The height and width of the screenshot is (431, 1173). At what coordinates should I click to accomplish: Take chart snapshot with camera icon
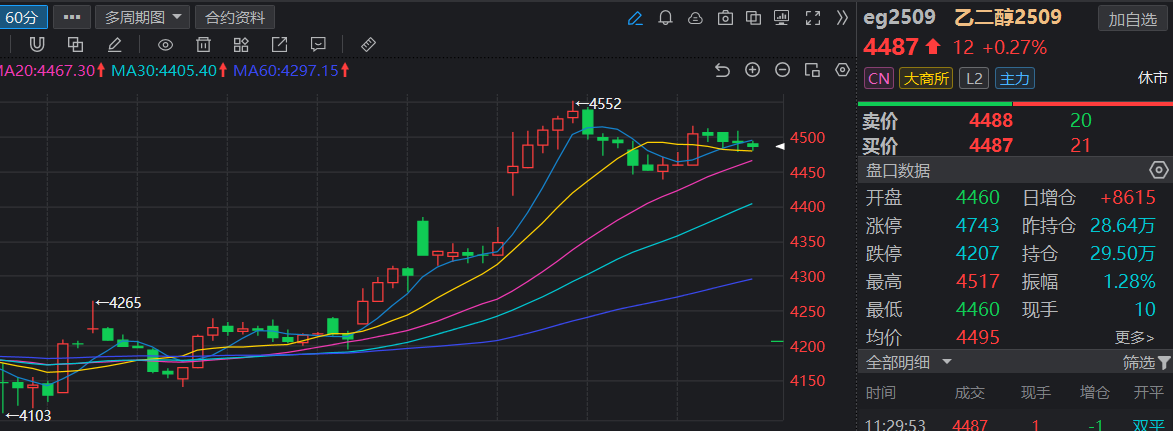(725, 17)
